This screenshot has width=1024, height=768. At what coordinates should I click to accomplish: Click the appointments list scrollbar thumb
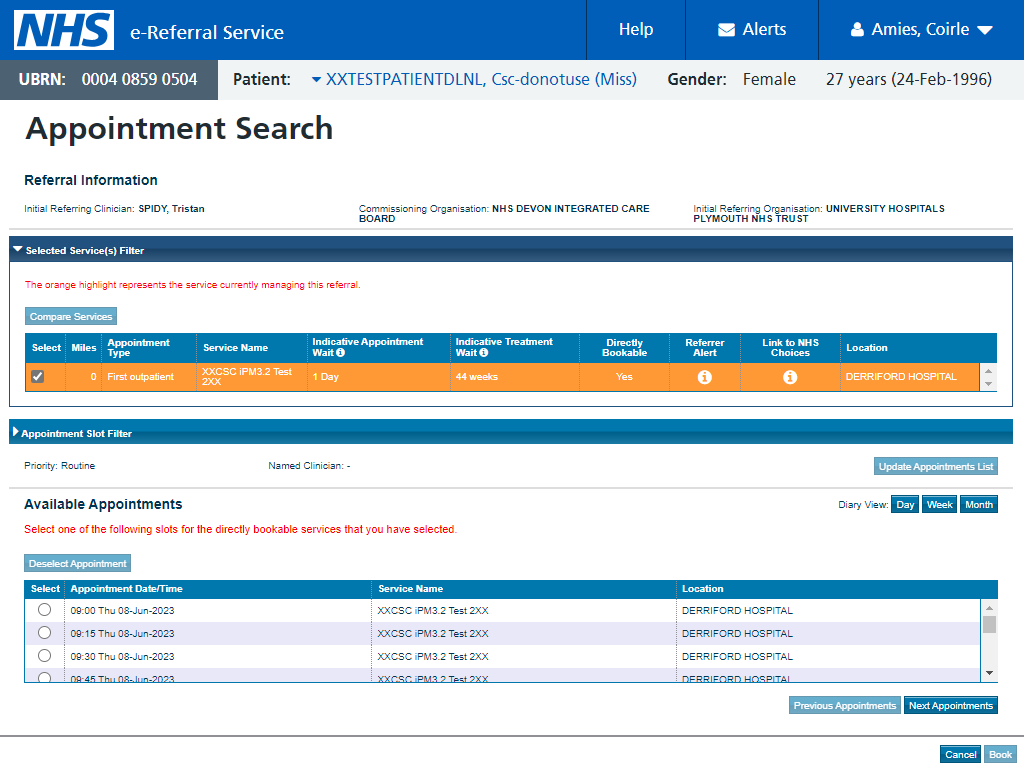[989, 624]
